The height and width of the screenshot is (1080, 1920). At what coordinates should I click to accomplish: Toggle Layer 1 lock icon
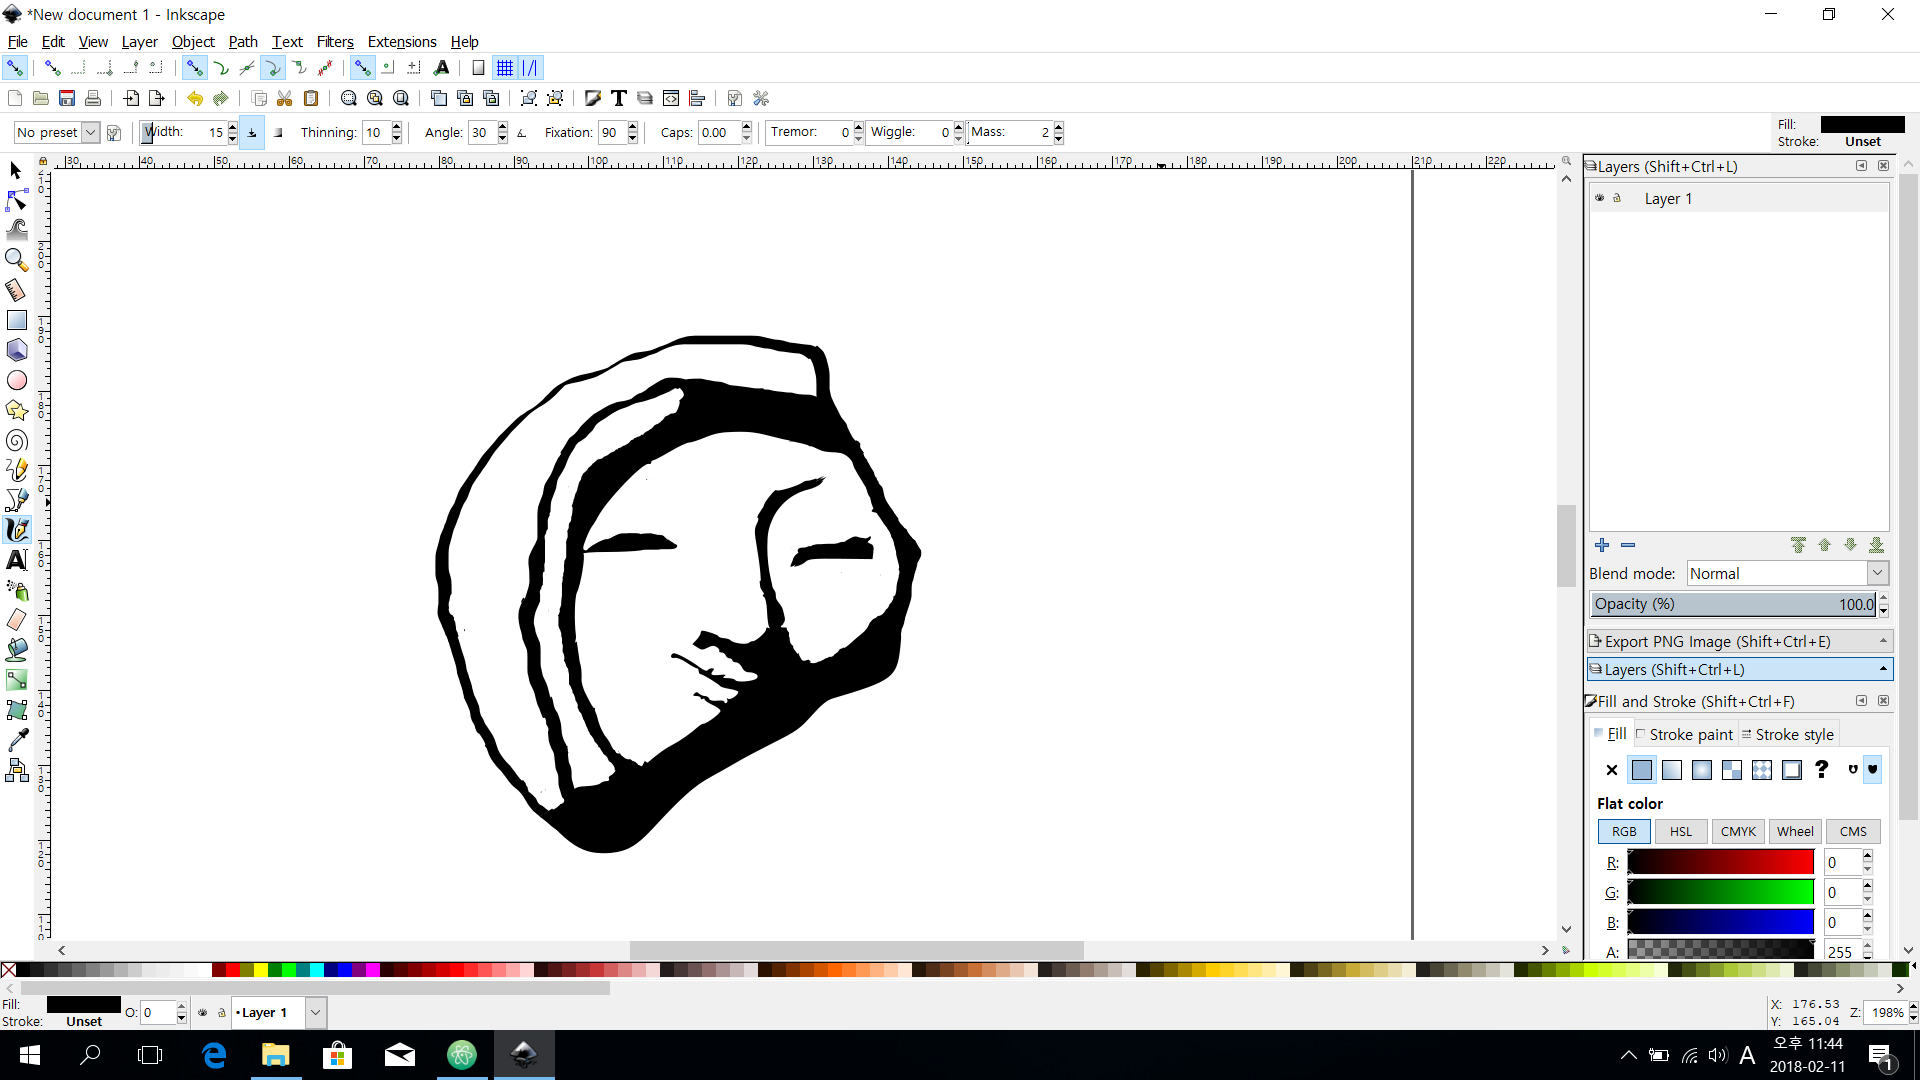coord(1617,198)
